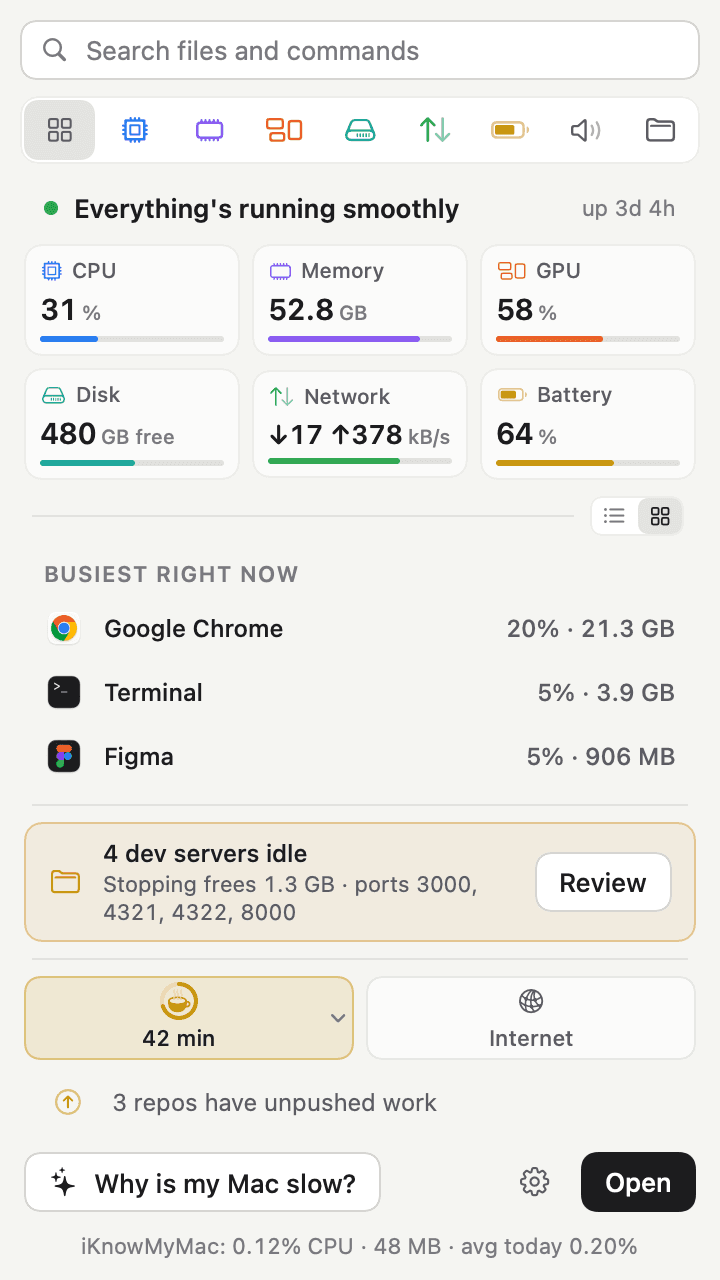Click Chrome's '20% · 21.3 GB' value

point(591,629)
